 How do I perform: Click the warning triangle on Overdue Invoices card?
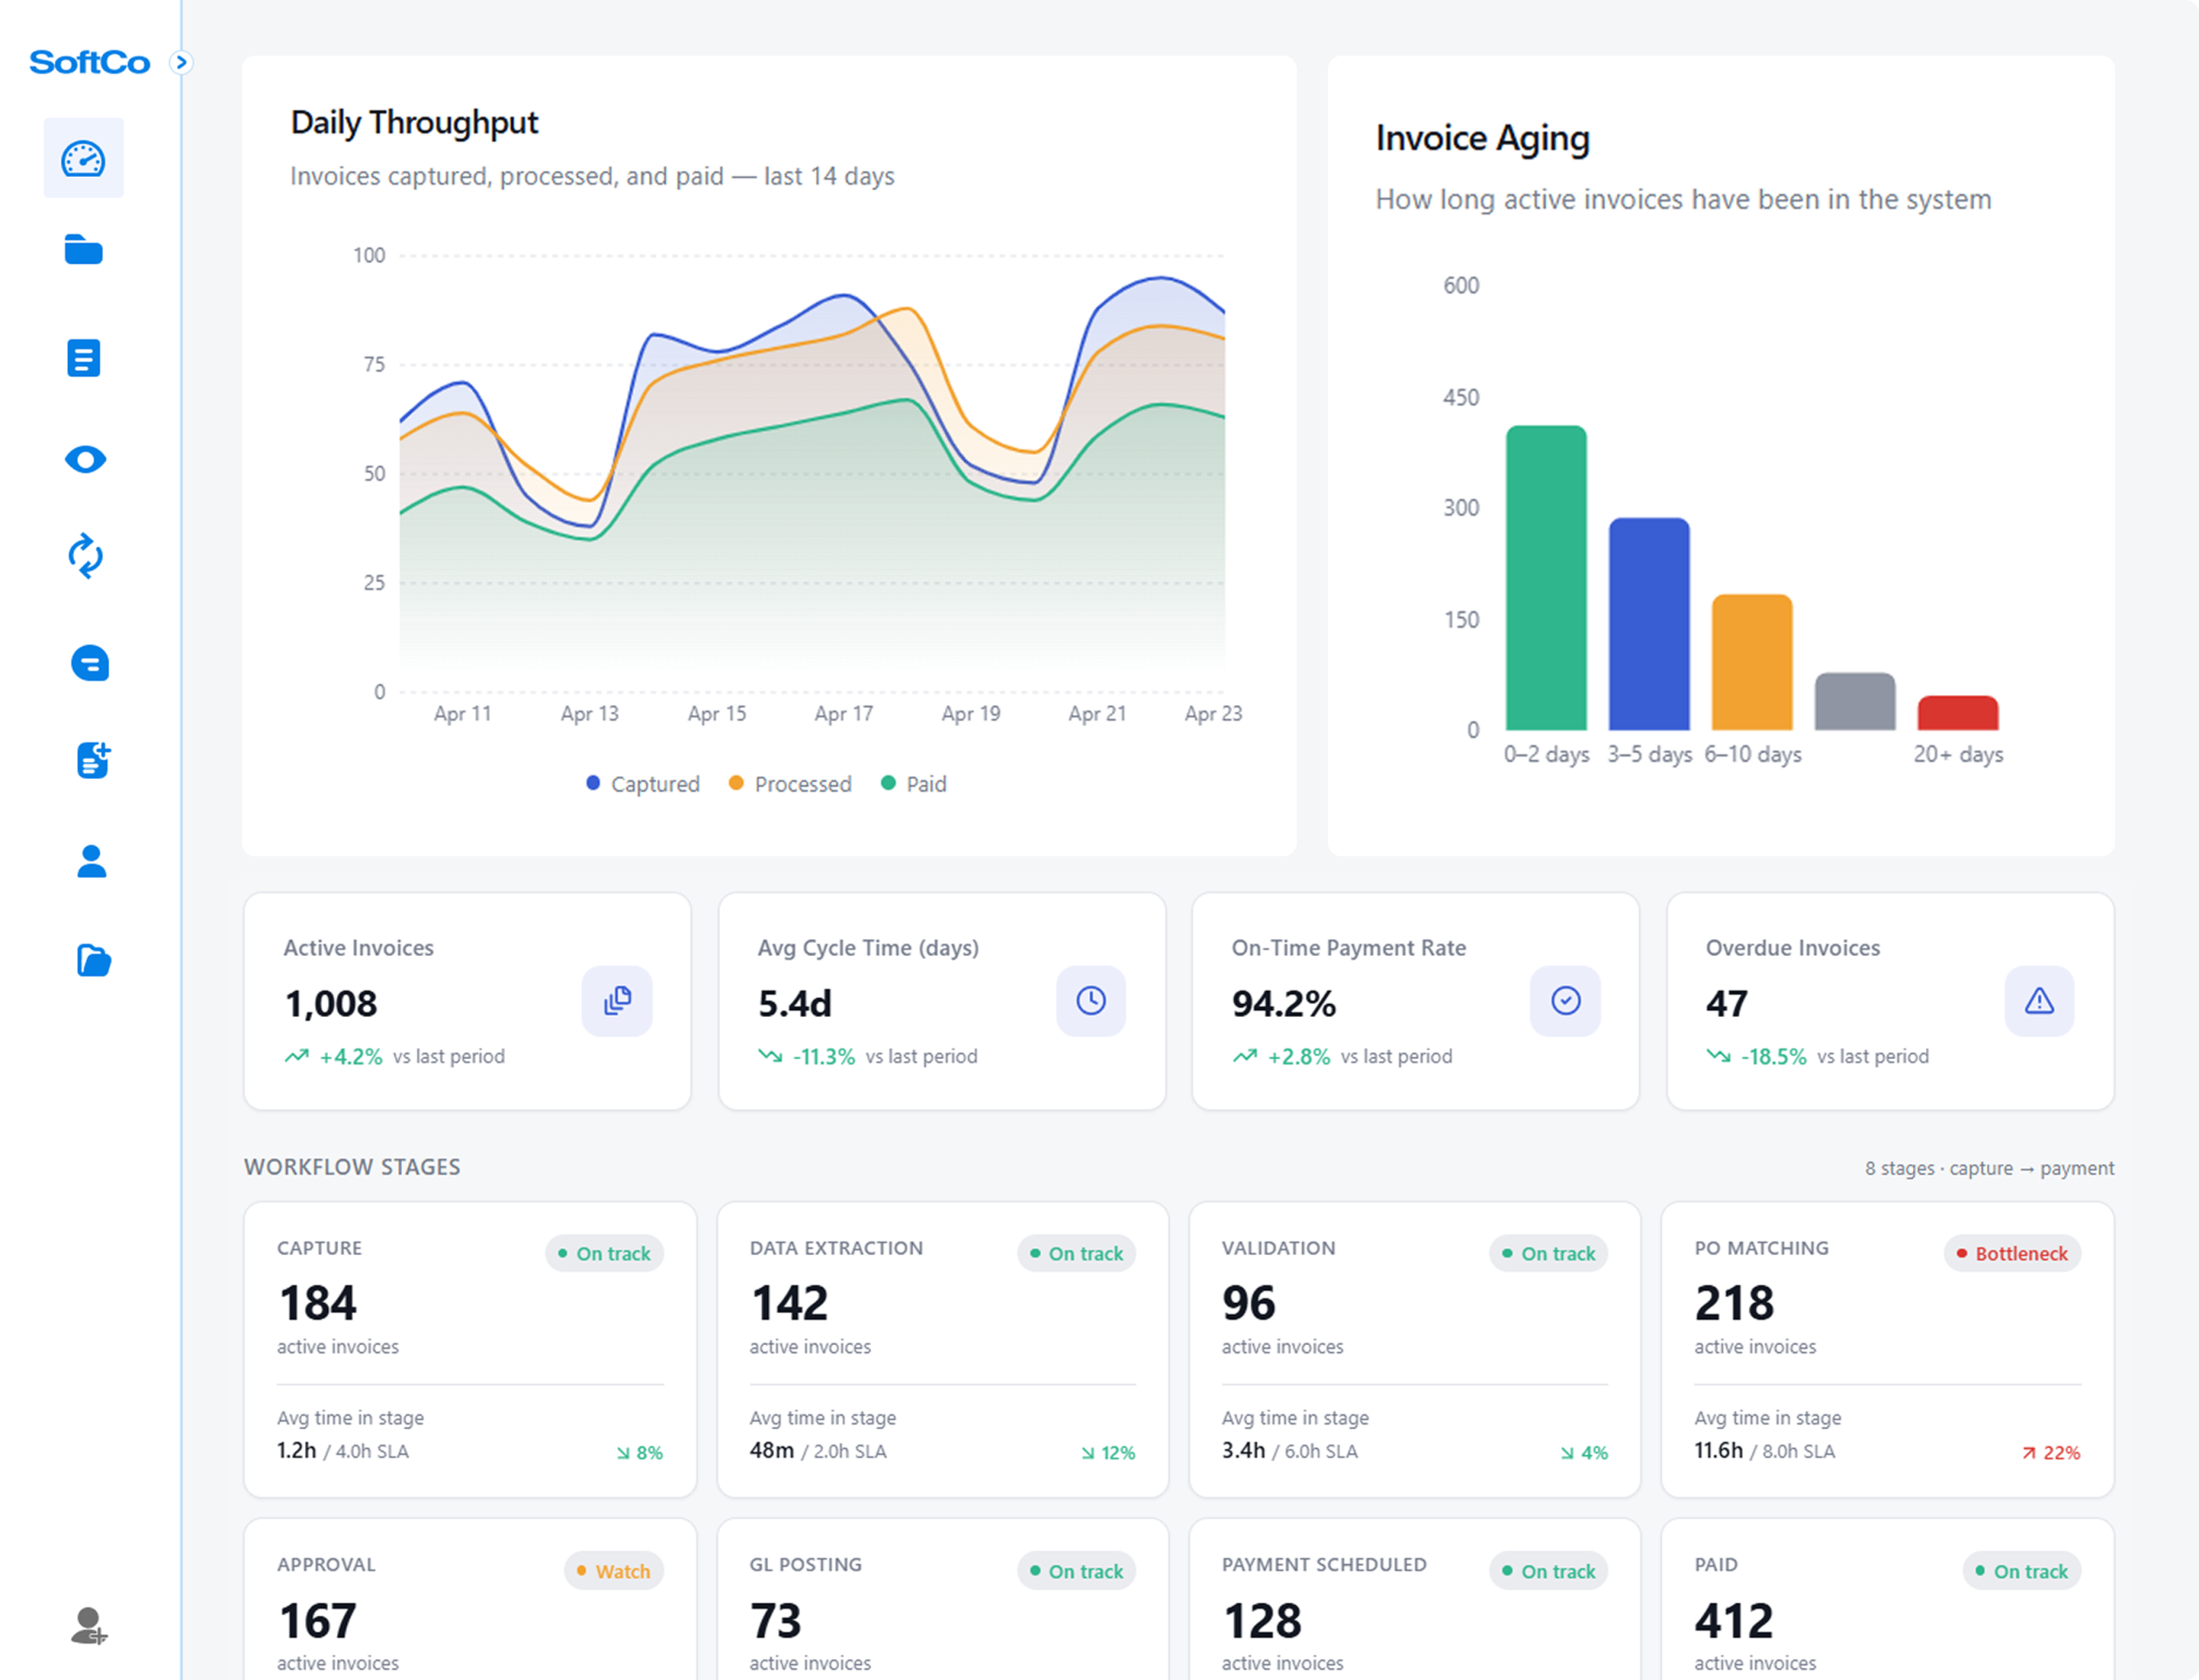(x=2039, y=1001)
